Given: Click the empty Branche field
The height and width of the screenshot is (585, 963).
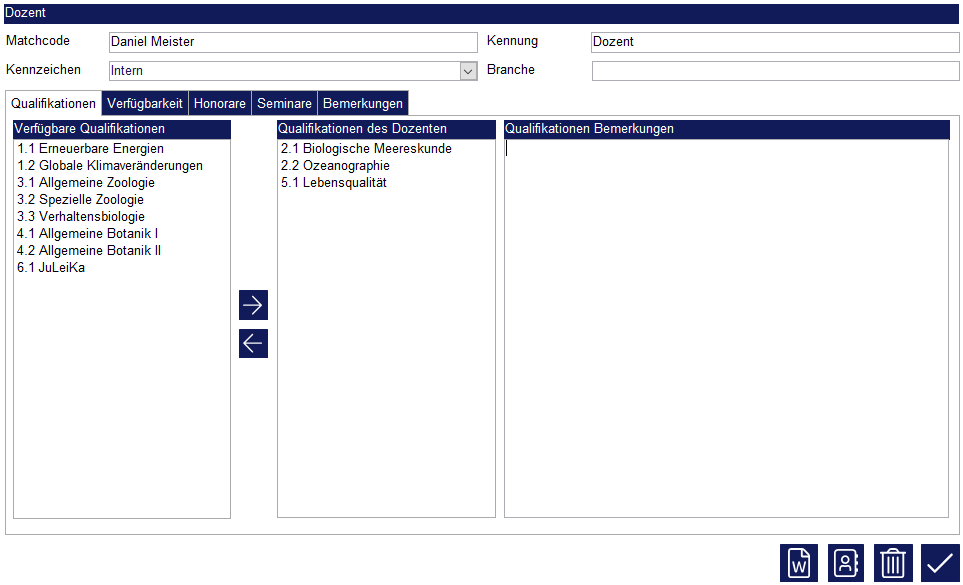Looking at the screenshot, I should [x=775, y=71].
